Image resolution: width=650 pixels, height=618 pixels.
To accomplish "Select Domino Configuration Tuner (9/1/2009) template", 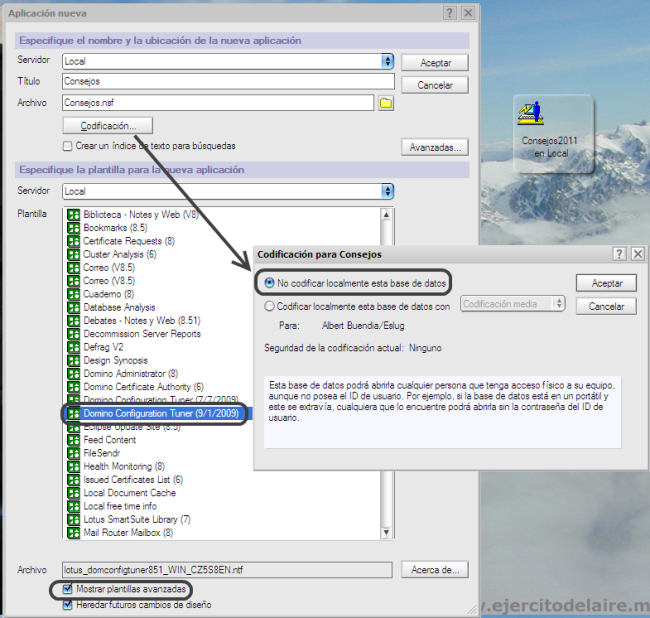I will (161, 413).
